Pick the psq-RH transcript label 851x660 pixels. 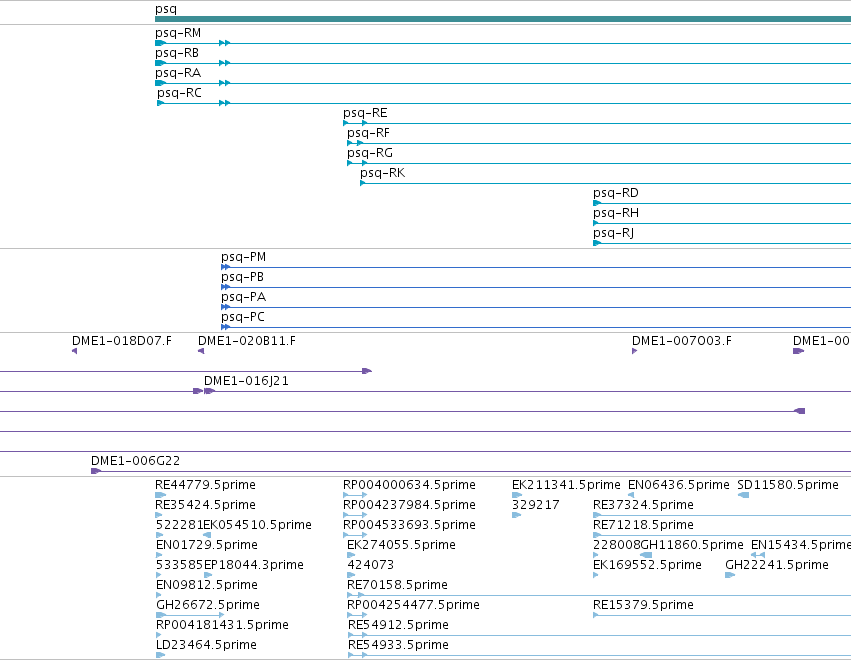[615, 213]
